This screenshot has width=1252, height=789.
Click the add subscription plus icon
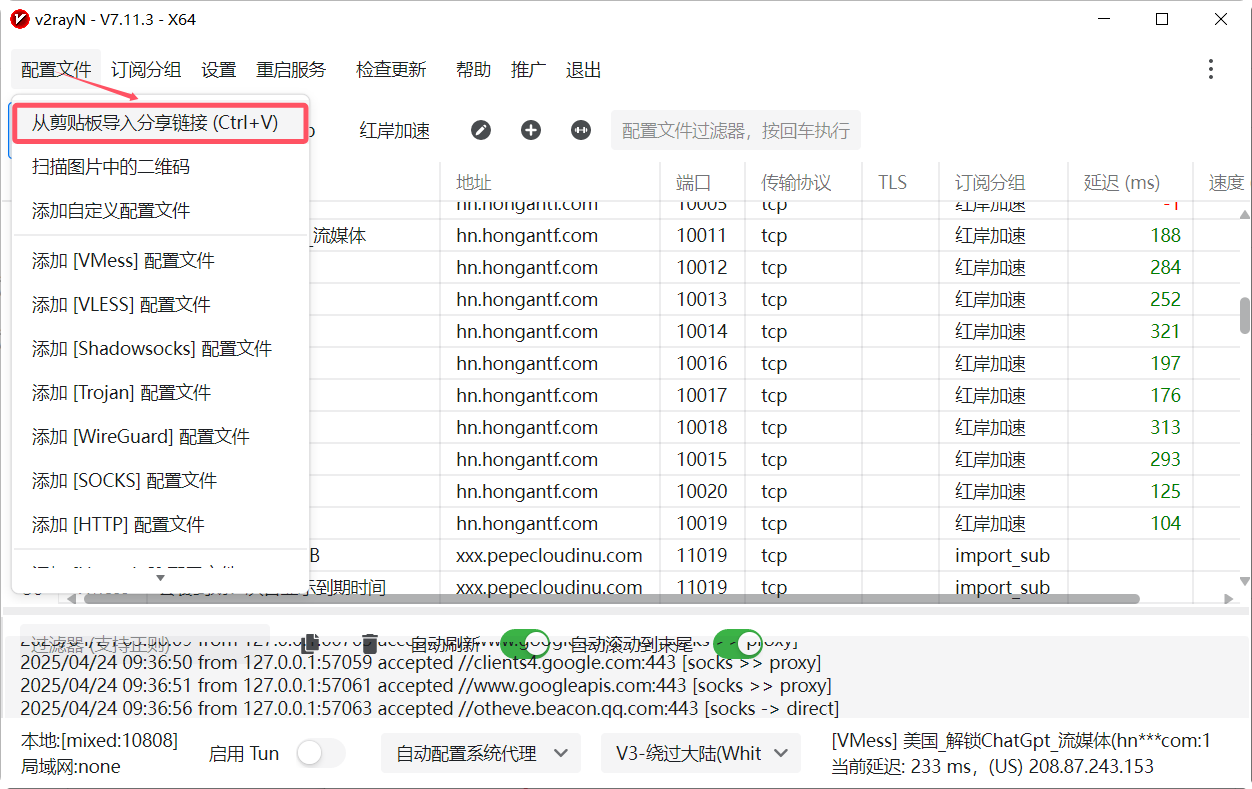click(x=531, y=130)
